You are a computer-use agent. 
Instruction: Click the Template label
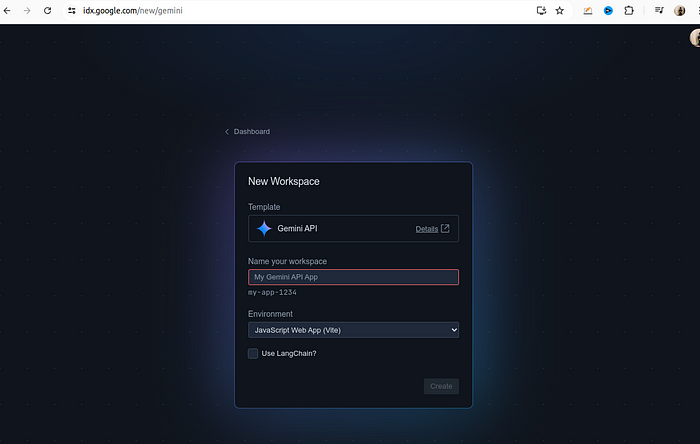[x=264, y=207]
